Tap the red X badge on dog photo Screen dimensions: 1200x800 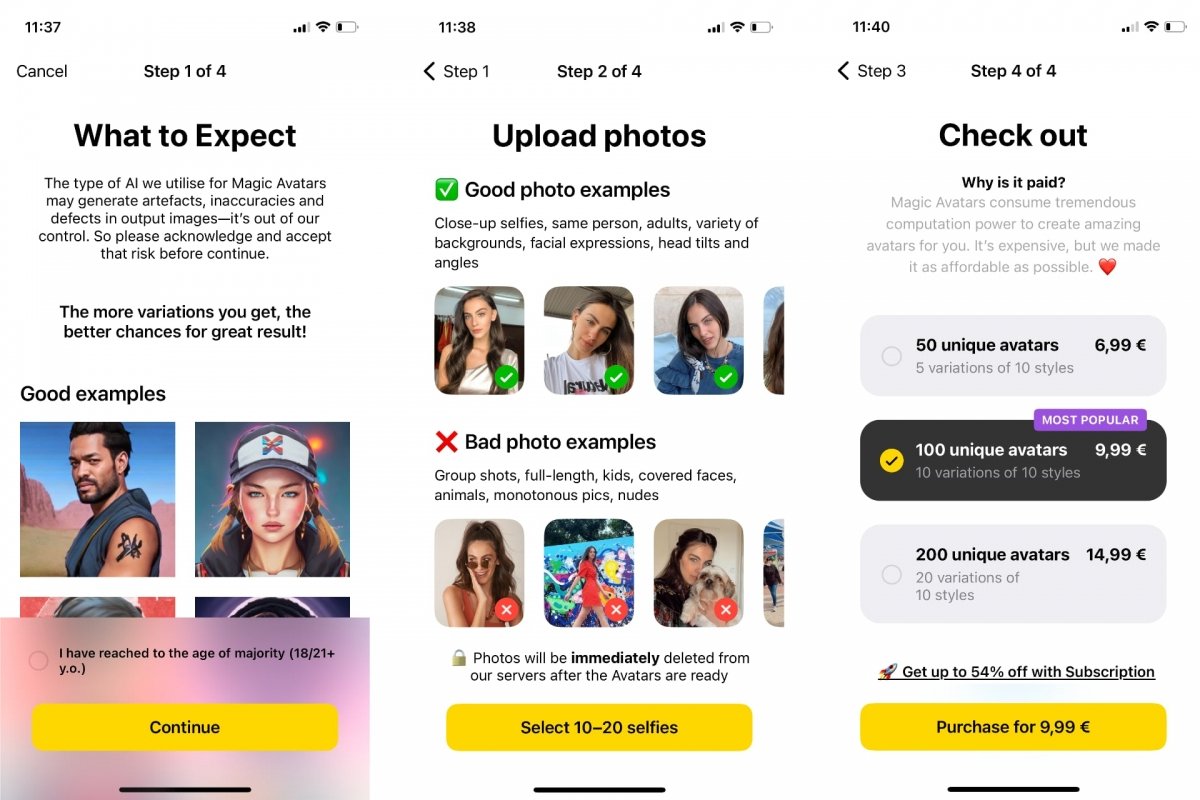pyautogui.click(x=726, y=609)
